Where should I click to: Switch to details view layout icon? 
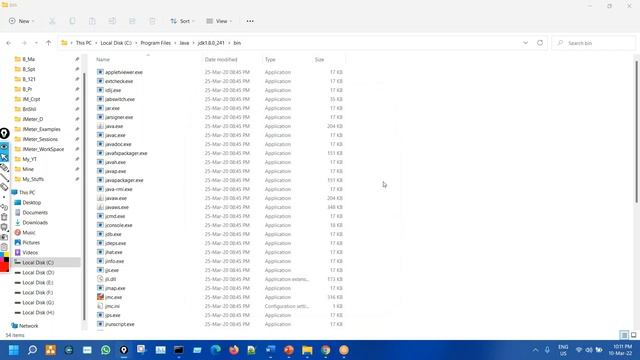(x=624, y=335)
